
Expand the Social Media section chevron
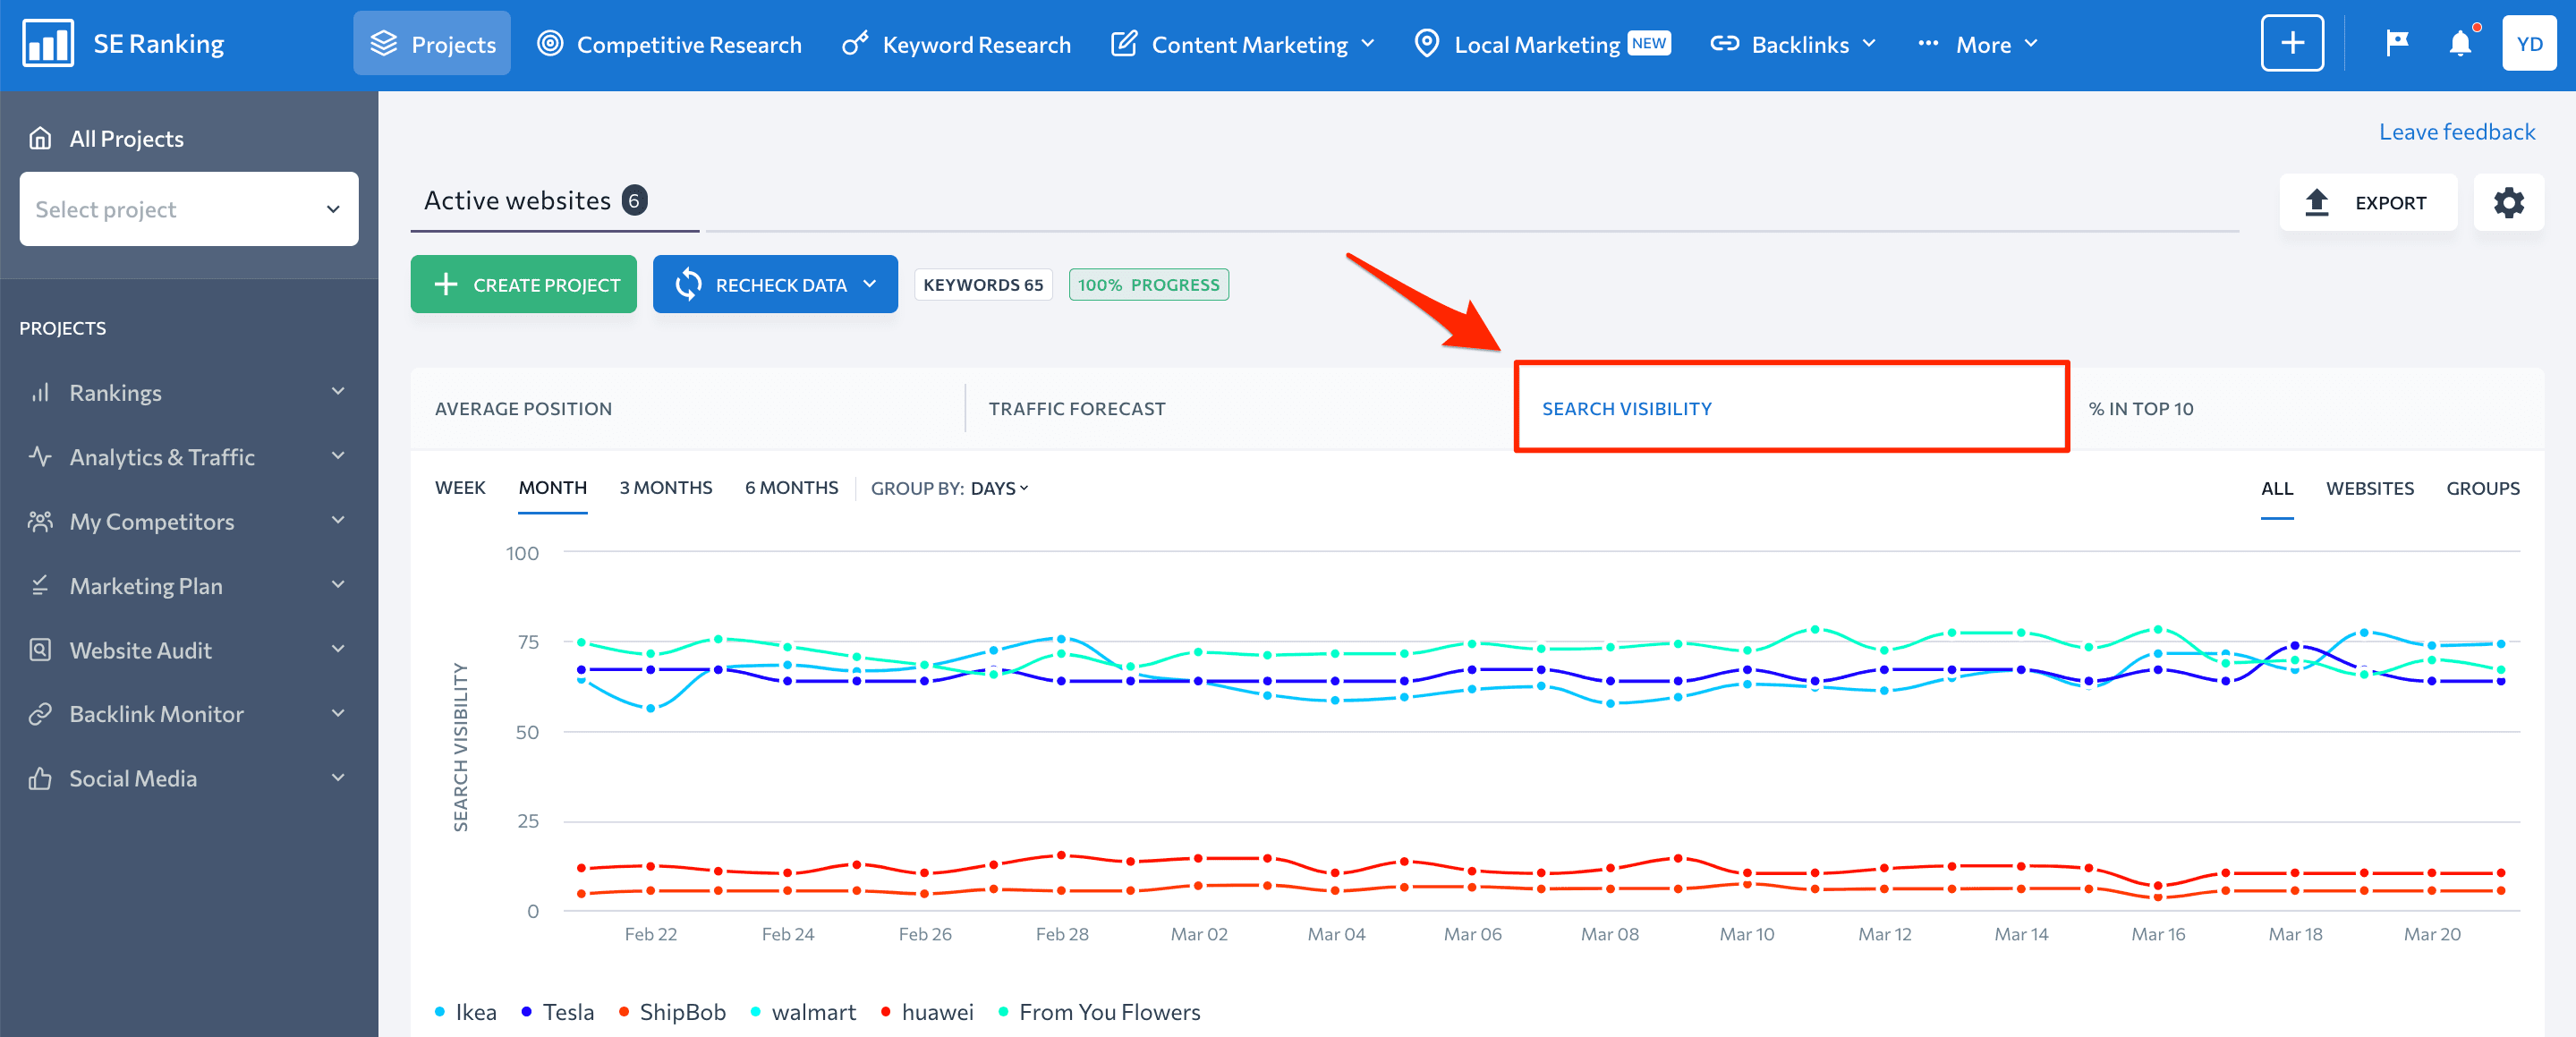coord(338,778)
